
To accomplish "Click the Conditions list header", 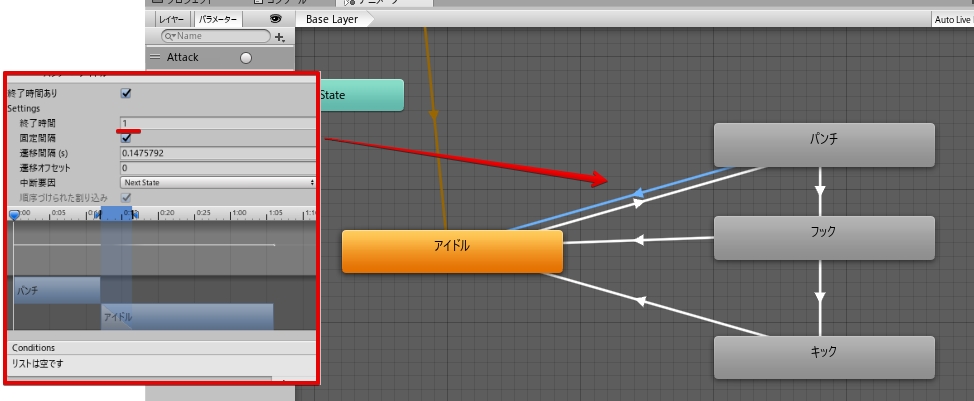I will pyautogui.click(x=162, y=348).
